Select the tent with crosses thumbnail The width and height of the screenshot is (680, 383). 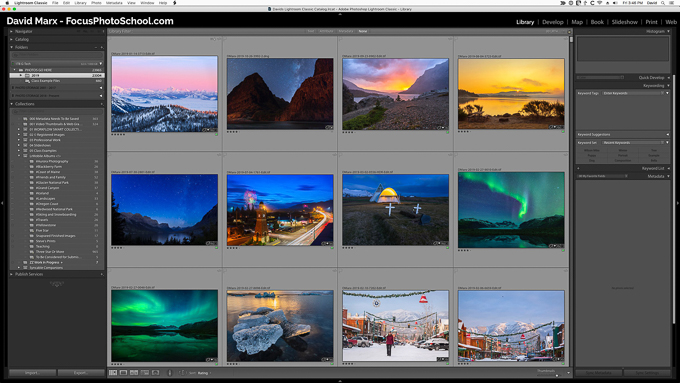coord(396,210)
